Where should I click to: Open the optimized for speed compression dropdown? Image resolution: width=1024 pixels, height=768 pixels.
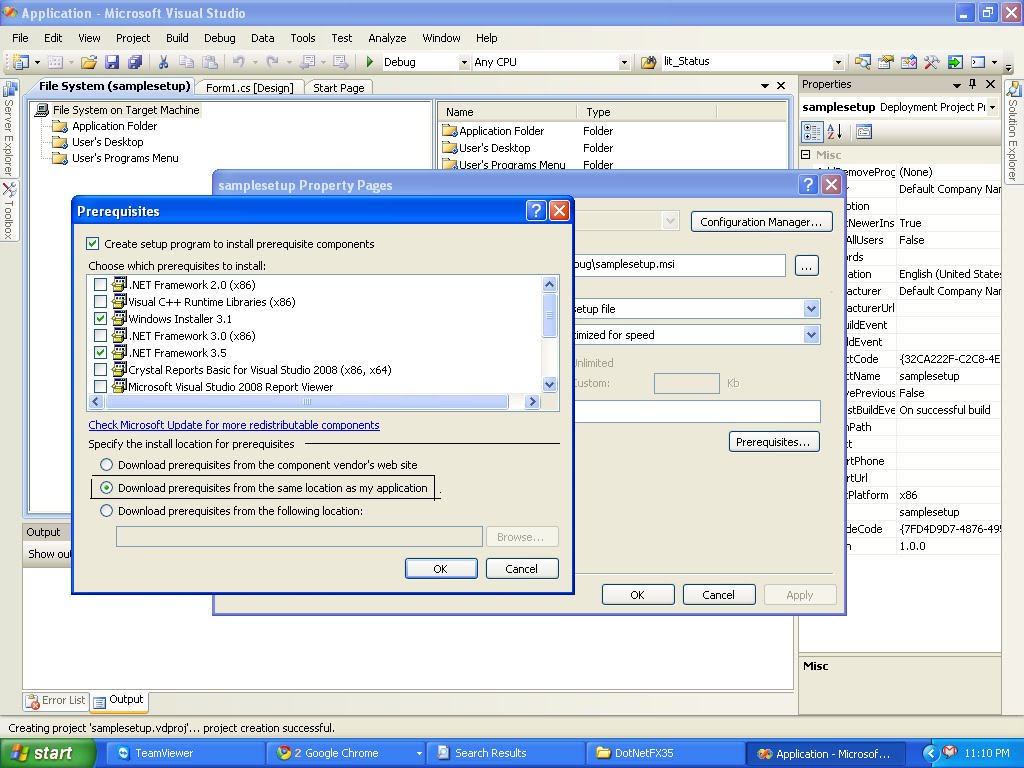[811, 335]
